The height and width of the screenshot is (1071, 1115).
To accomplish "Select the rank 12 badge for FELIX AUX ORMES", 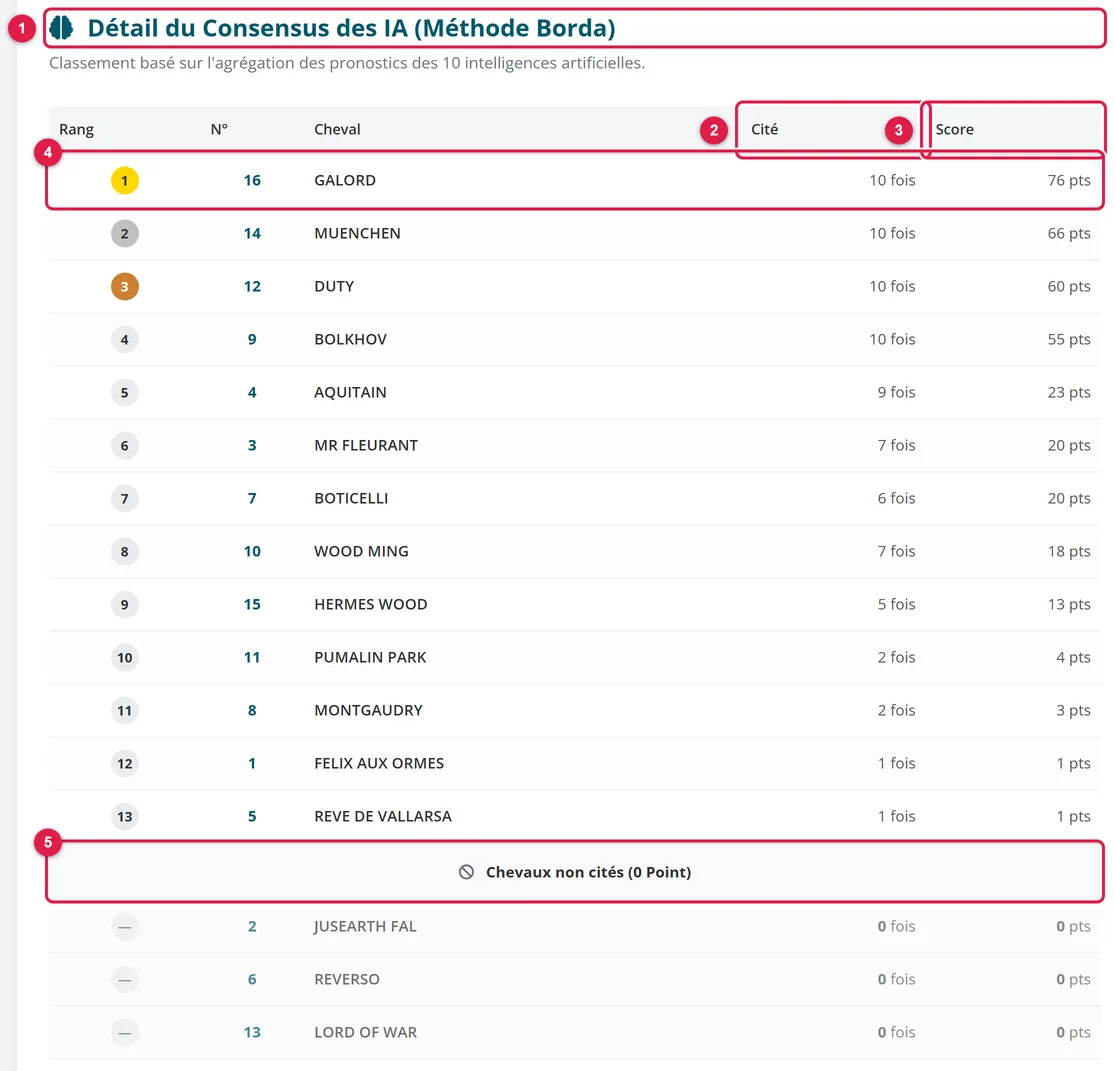I will tap(124, 763).
